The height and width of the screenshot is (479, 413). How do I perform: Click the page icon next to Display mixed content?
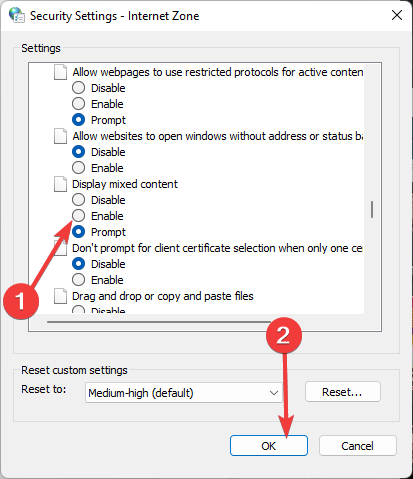60,184
